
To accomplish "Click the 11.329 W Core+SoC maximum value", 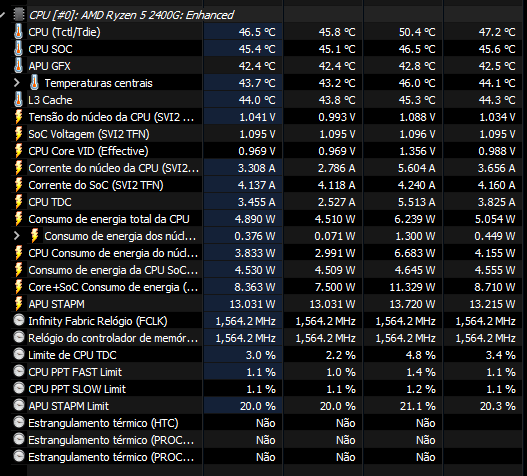I will tap(412, 287).
